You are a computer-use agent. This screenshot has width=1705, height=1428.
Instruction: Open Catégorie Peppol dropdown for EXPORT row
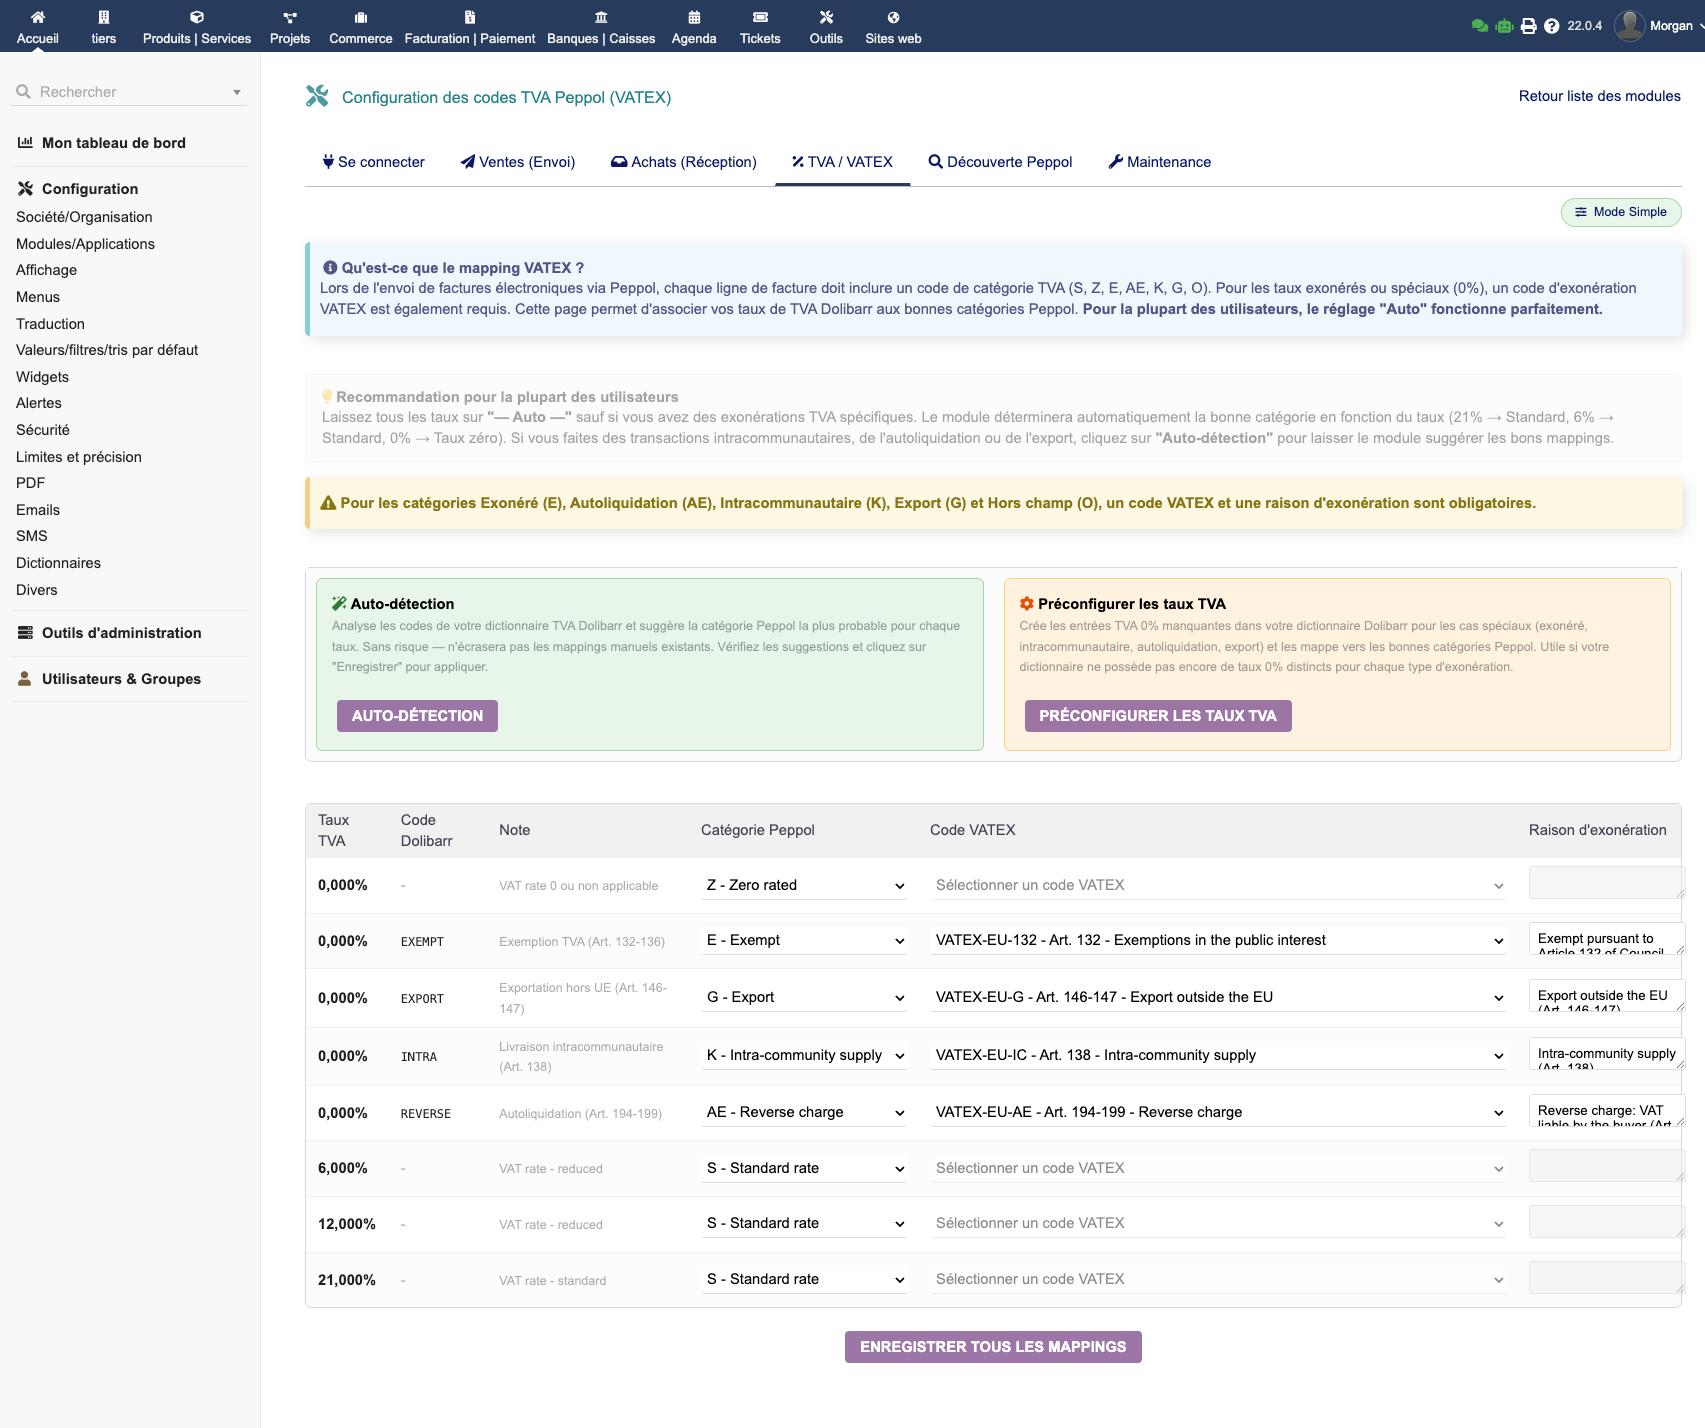804,998
